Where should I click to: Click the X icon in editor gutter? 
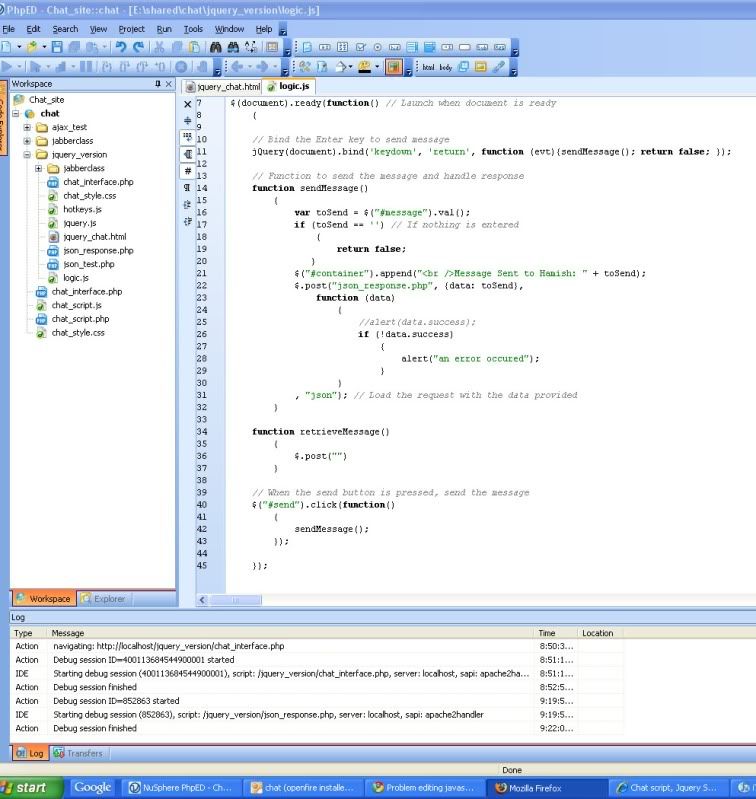pos(188,104)
